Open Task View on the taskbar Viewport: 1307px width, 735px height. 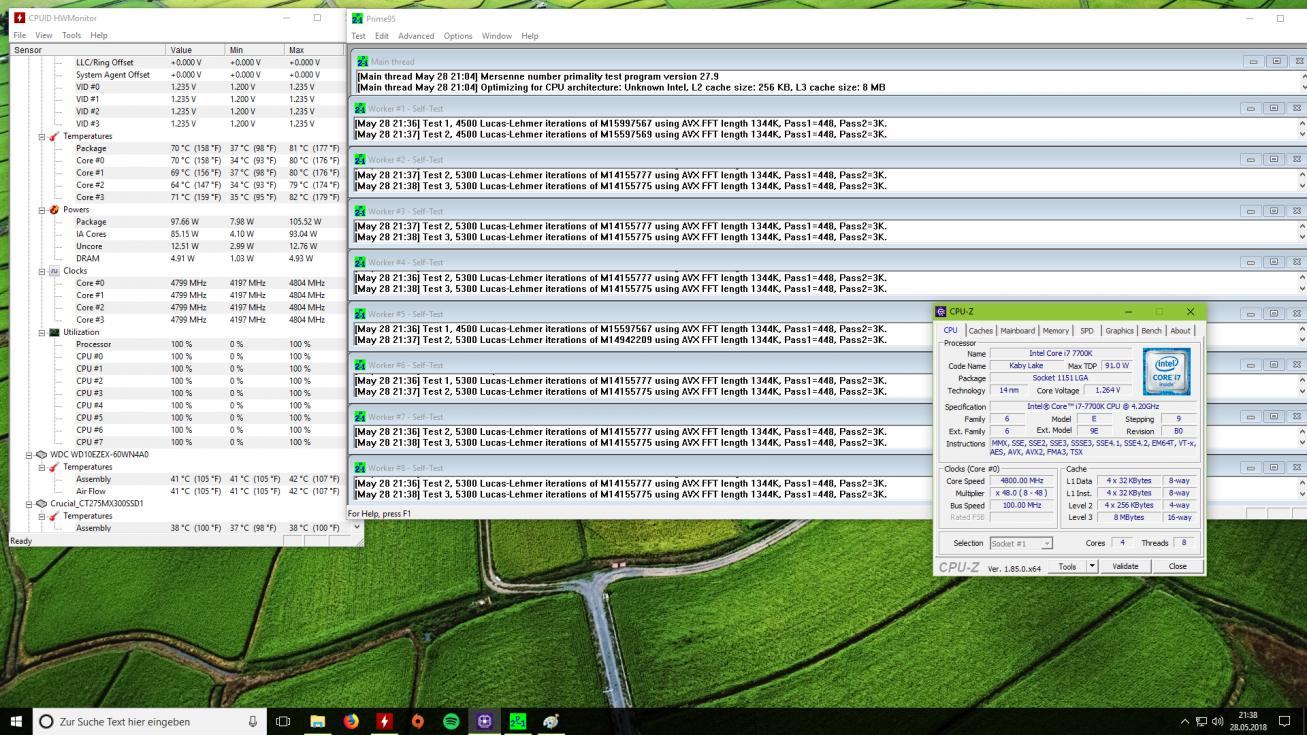(283, 721)
